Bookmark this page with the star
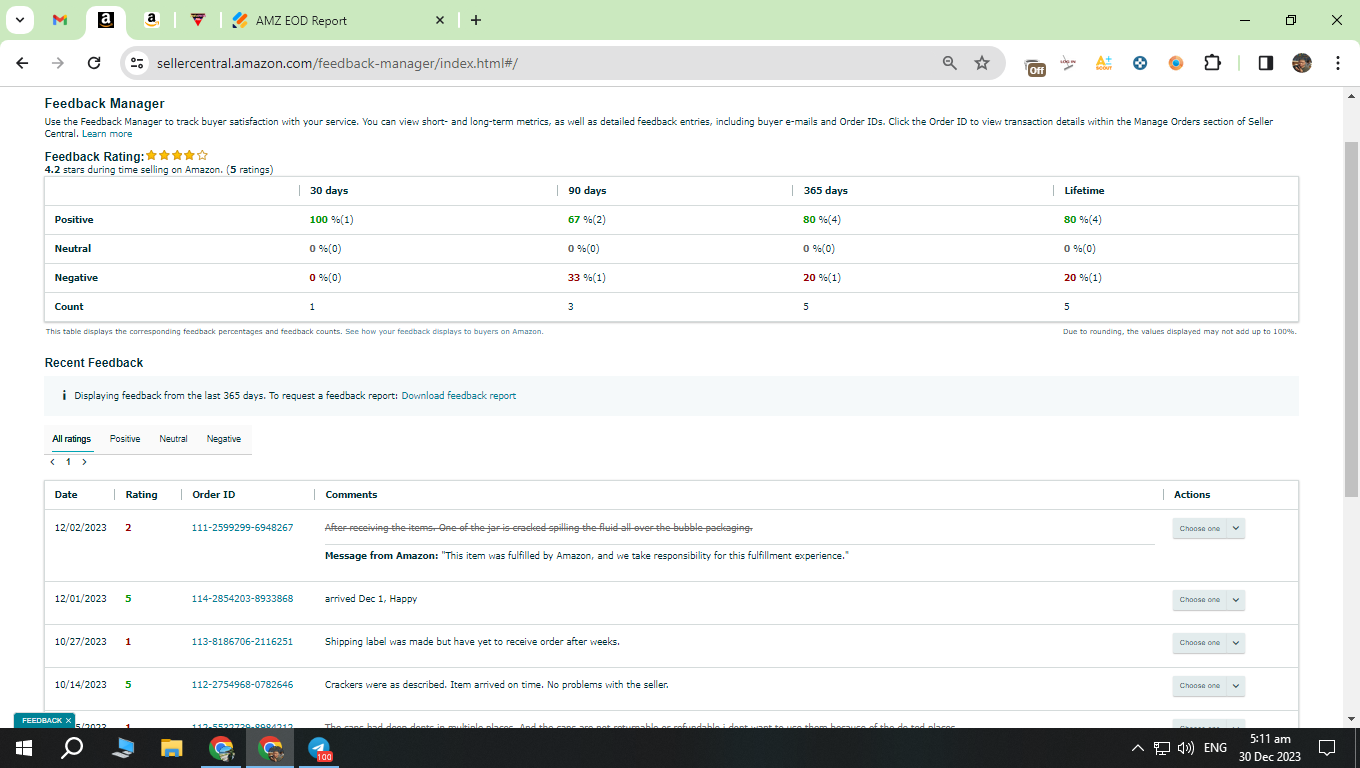 [x=982, y=63]
